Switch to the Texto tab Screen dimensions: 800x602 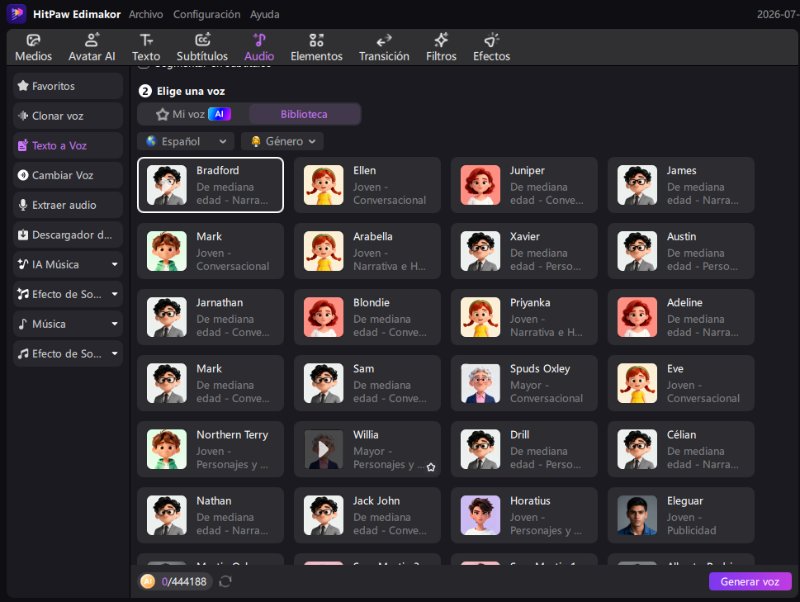point(146,47)
